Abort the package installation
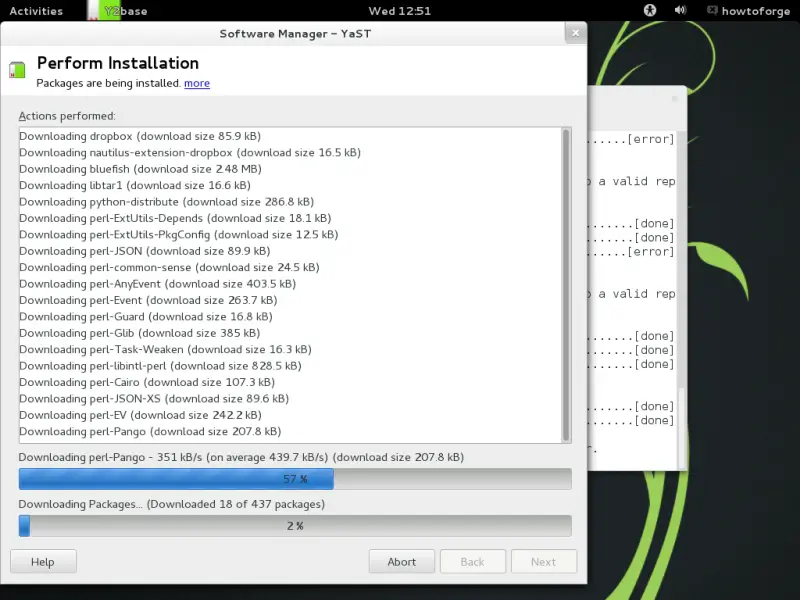 [x=402, y=562]
